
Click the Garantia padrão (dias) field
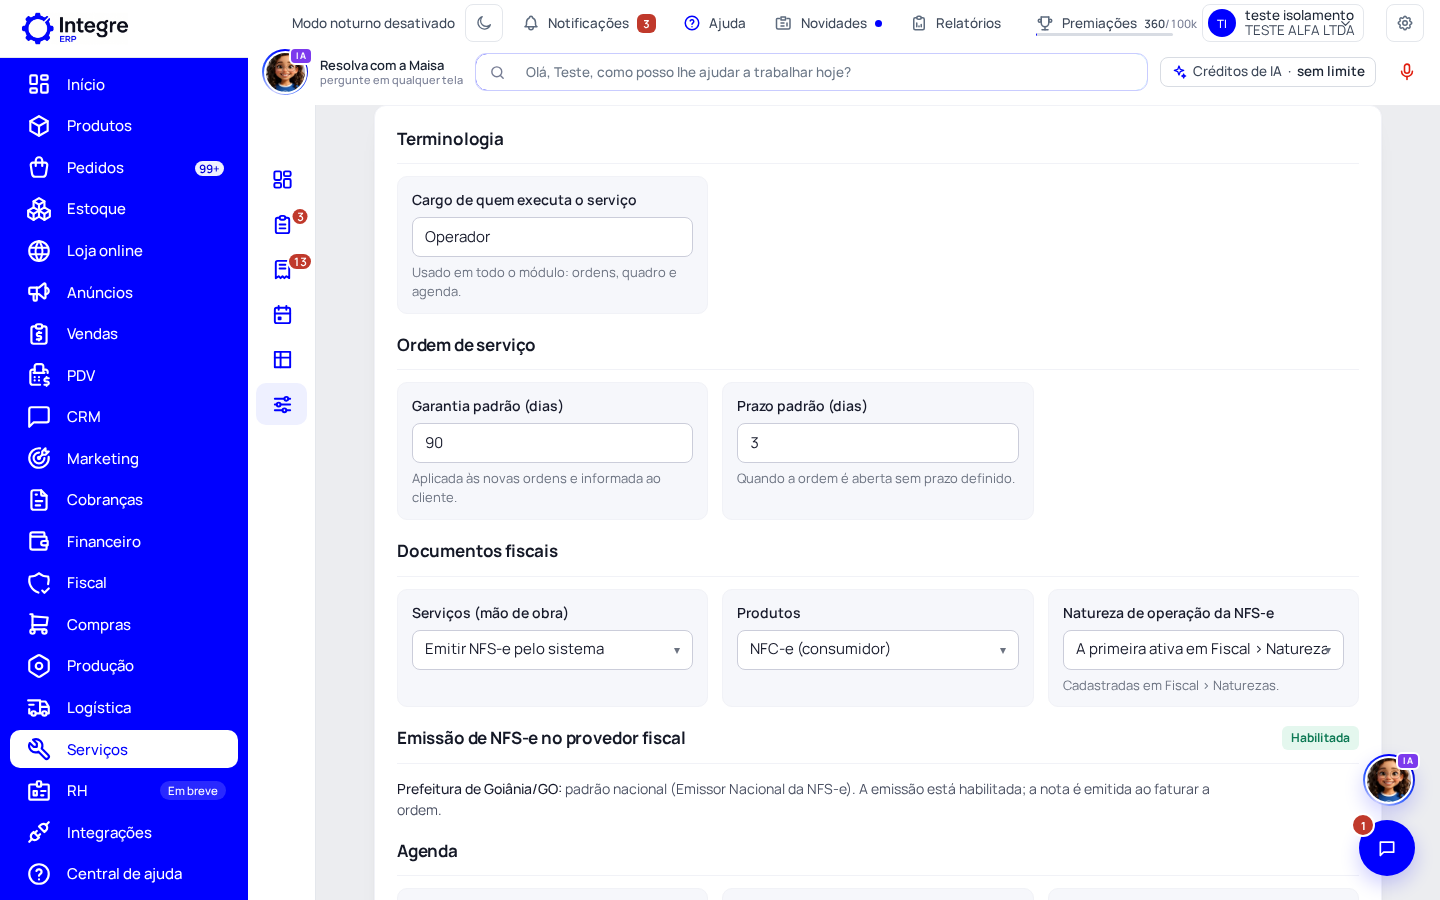point(552,443)
